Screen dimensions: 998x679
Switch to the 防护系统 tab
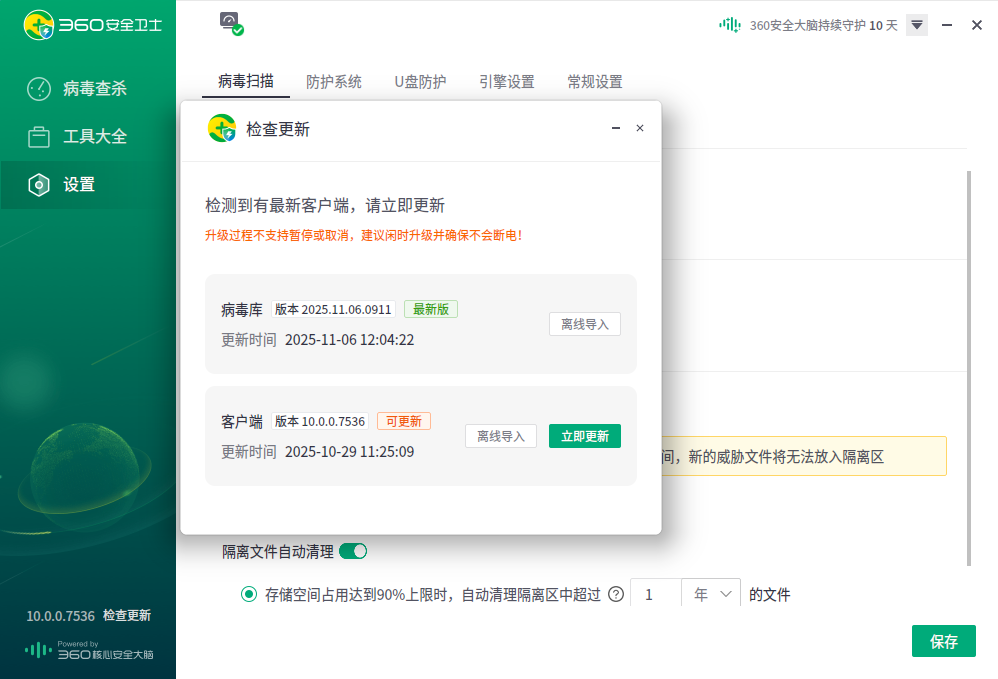(334, 82)
